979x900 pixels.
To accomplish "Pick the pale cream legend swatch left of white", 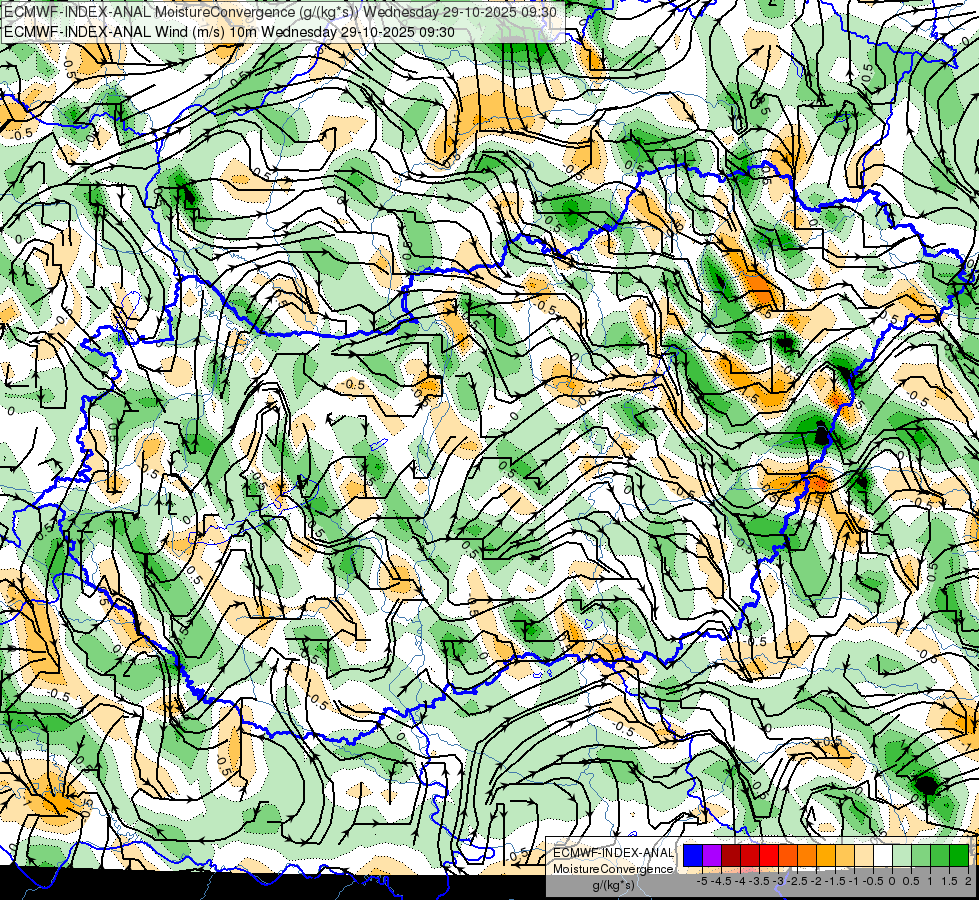I will pyautogui.click(x=864, y=855).
